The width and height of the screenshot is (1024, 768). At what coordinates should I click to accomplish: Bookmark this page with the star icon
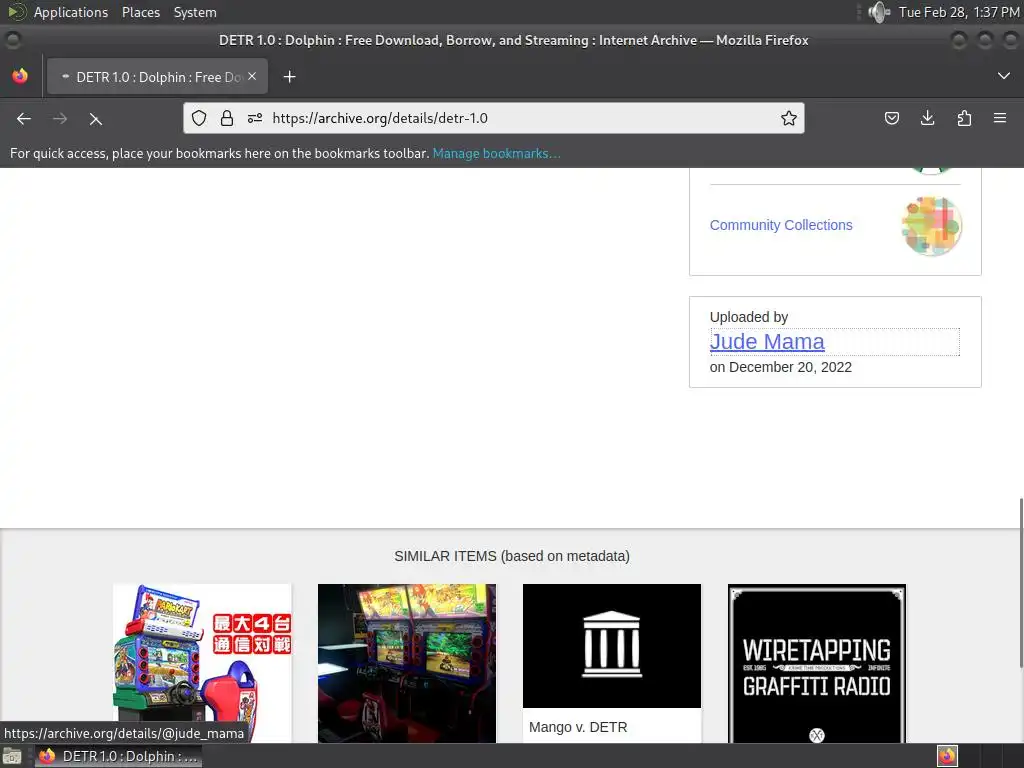pyautogui.click(x=789, y=118)
